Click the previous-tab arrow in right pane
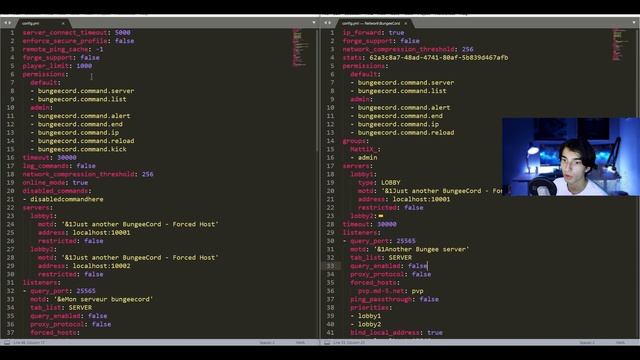Screen dimensions: 640x360 pyautogui.click(x=325, y=23)
